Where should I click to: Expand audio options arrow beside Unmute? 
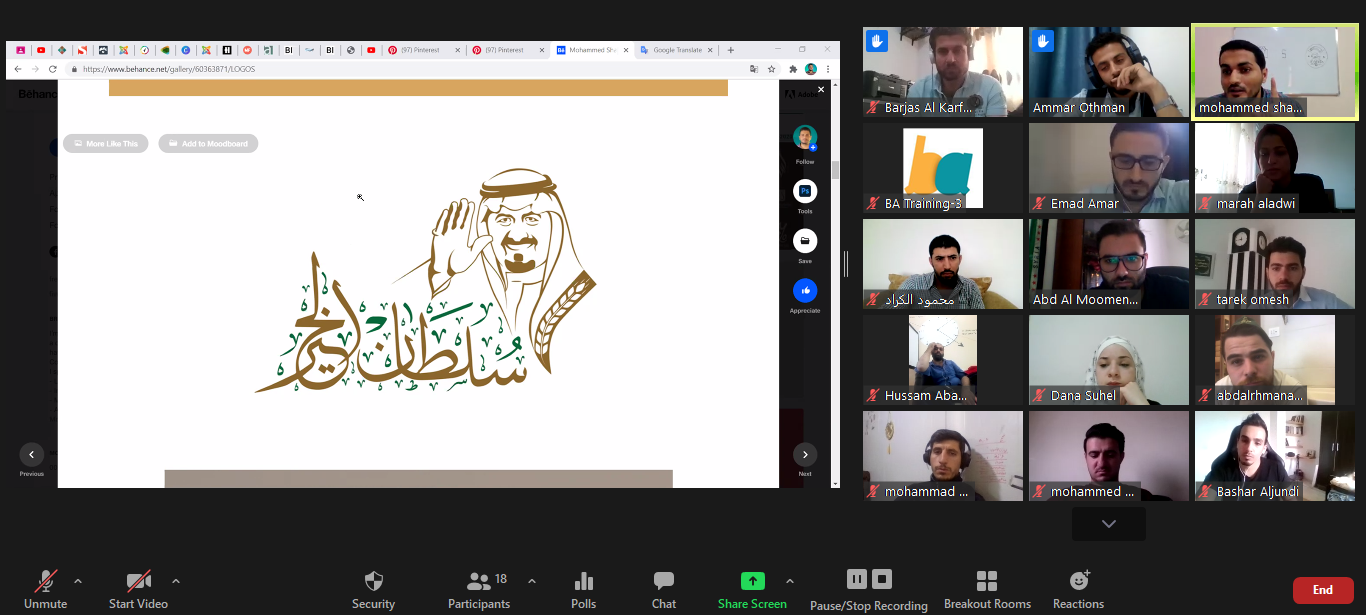tap(78, 581)
